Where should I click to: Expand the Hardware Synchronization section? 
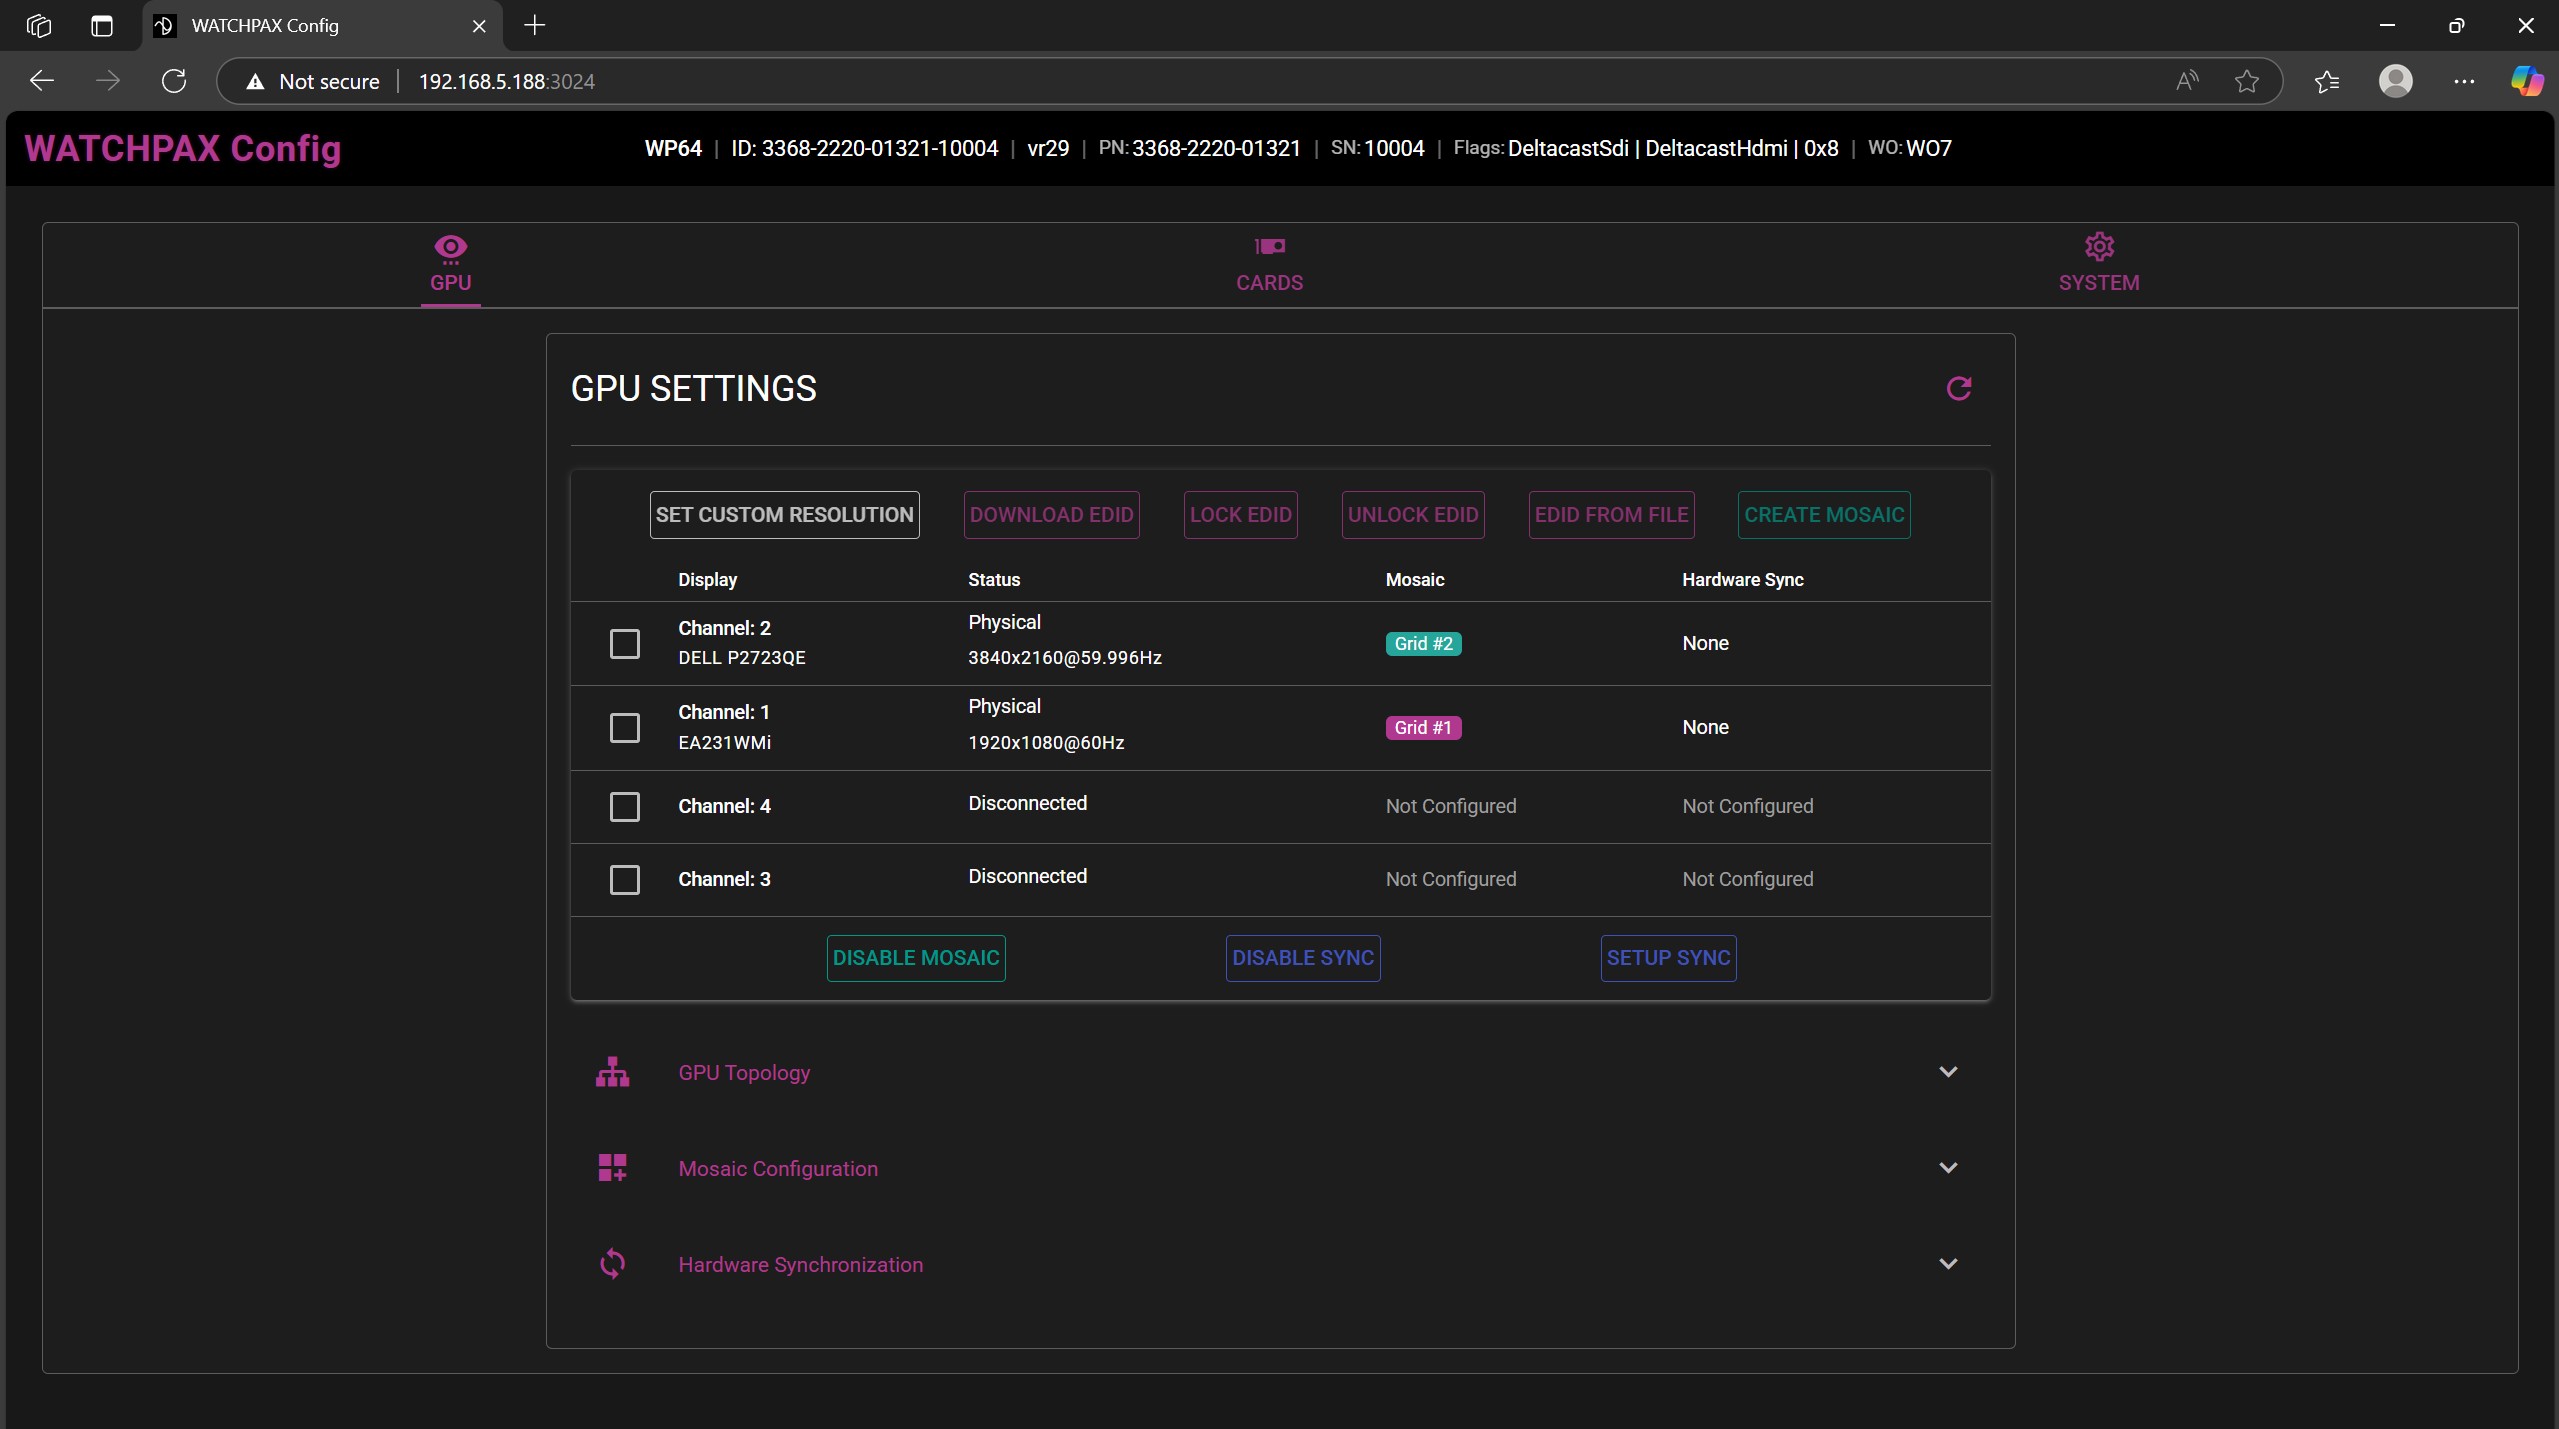[x=1948, y=1263]
